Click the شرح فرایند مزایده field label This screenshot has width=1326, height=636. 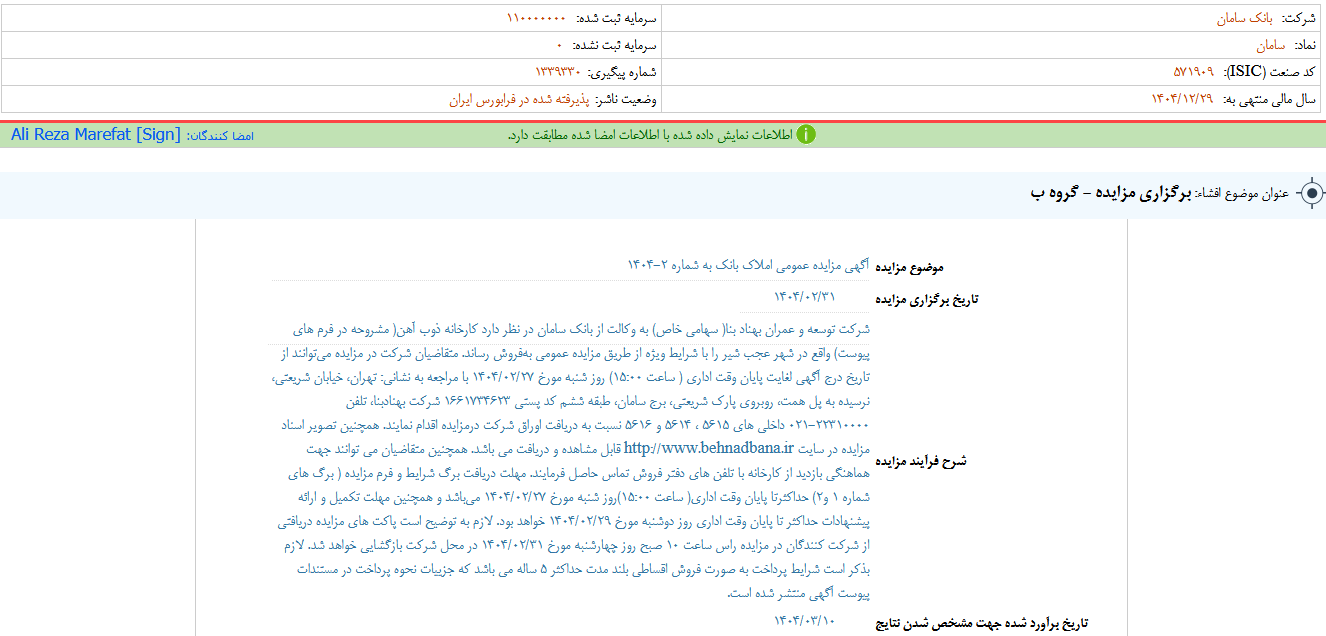(x=921, y=461)
